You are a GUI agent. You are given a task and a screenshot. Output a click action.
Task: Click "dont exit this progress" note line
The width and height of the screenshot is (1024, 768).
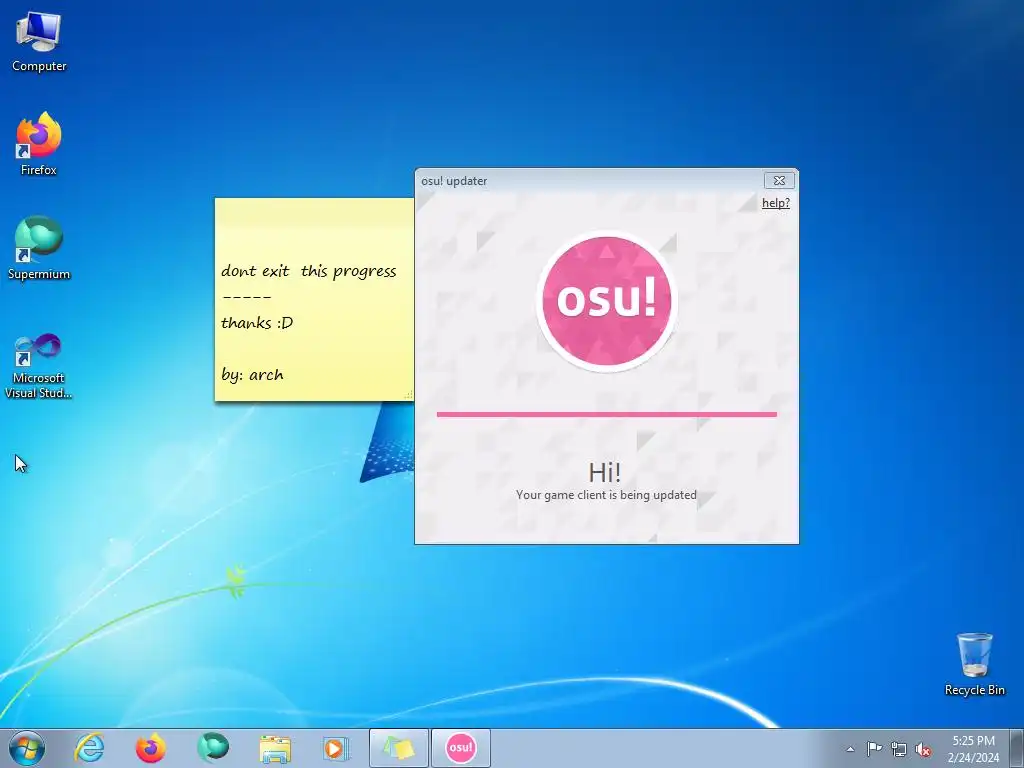(308, 271)
